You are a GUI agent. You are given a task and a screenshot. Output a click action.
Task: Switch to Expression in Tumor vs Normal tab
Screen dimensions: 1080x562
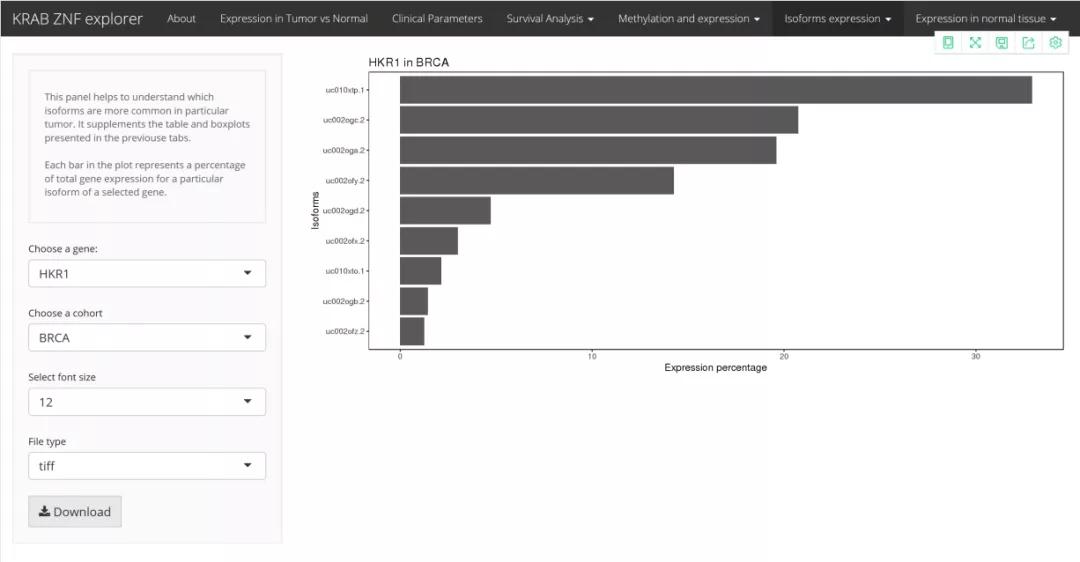point(293,18)
